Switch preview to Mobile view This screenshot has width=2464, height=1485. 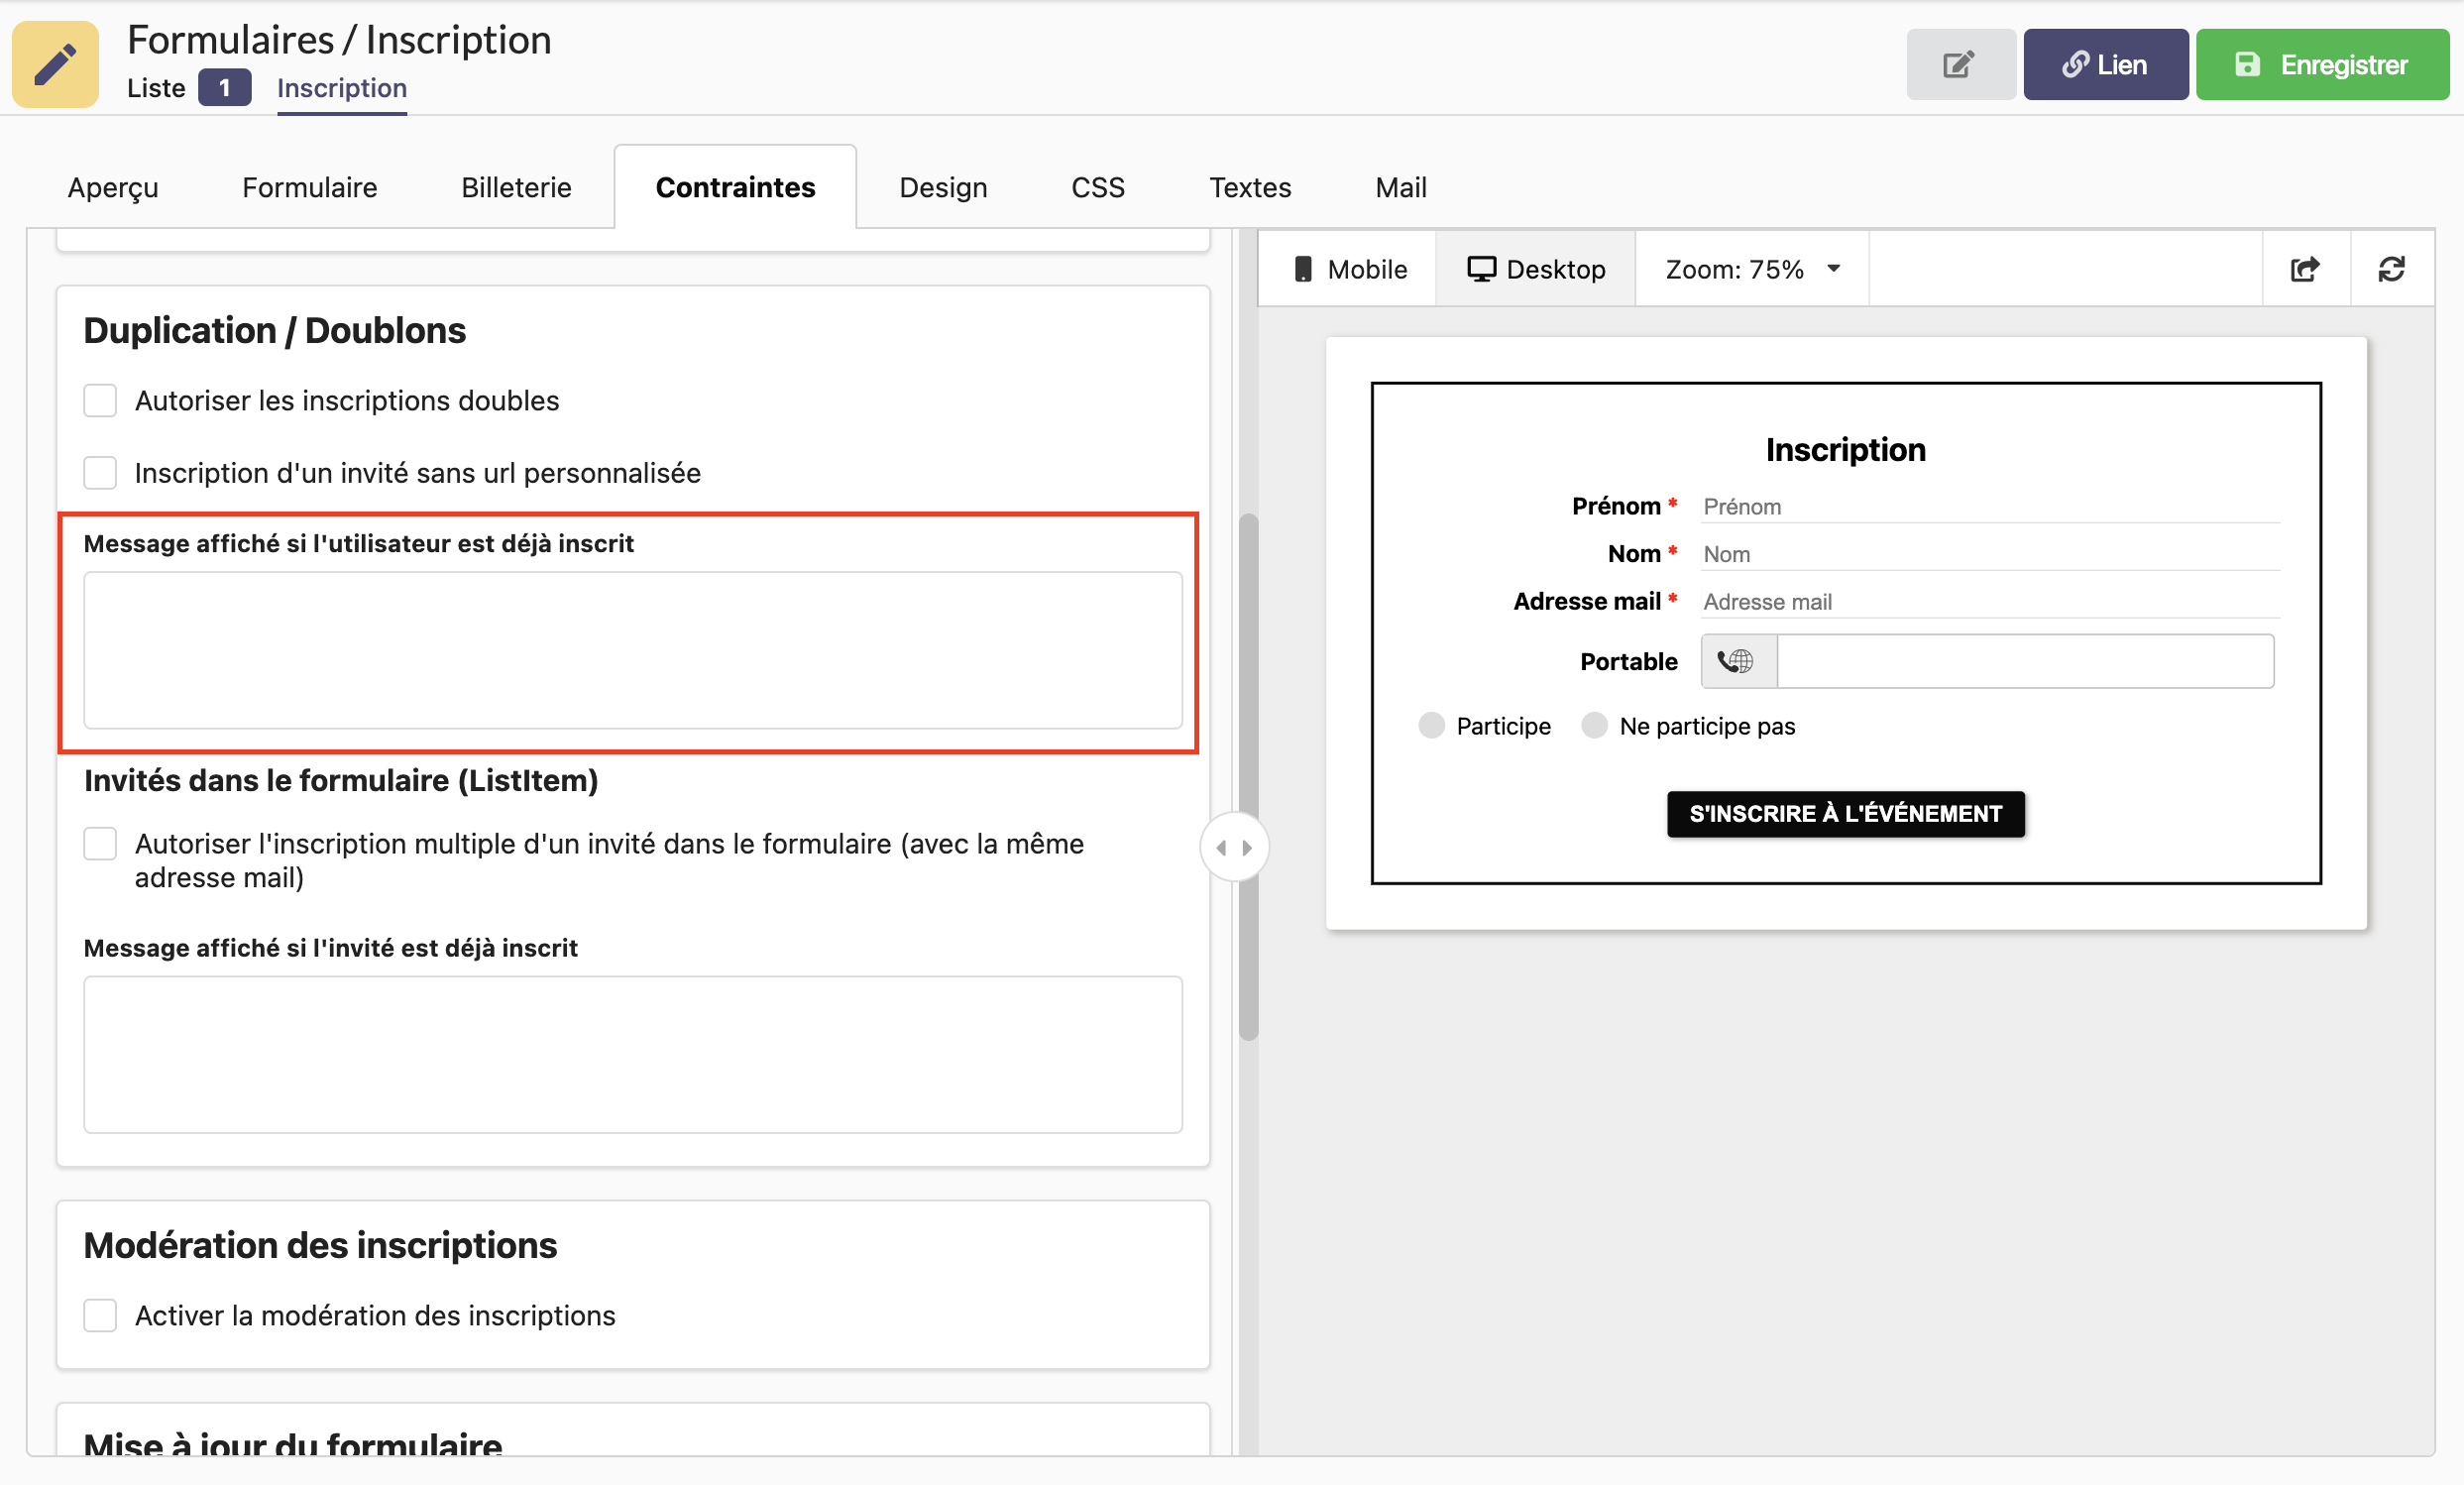[x=1349, y=269]
